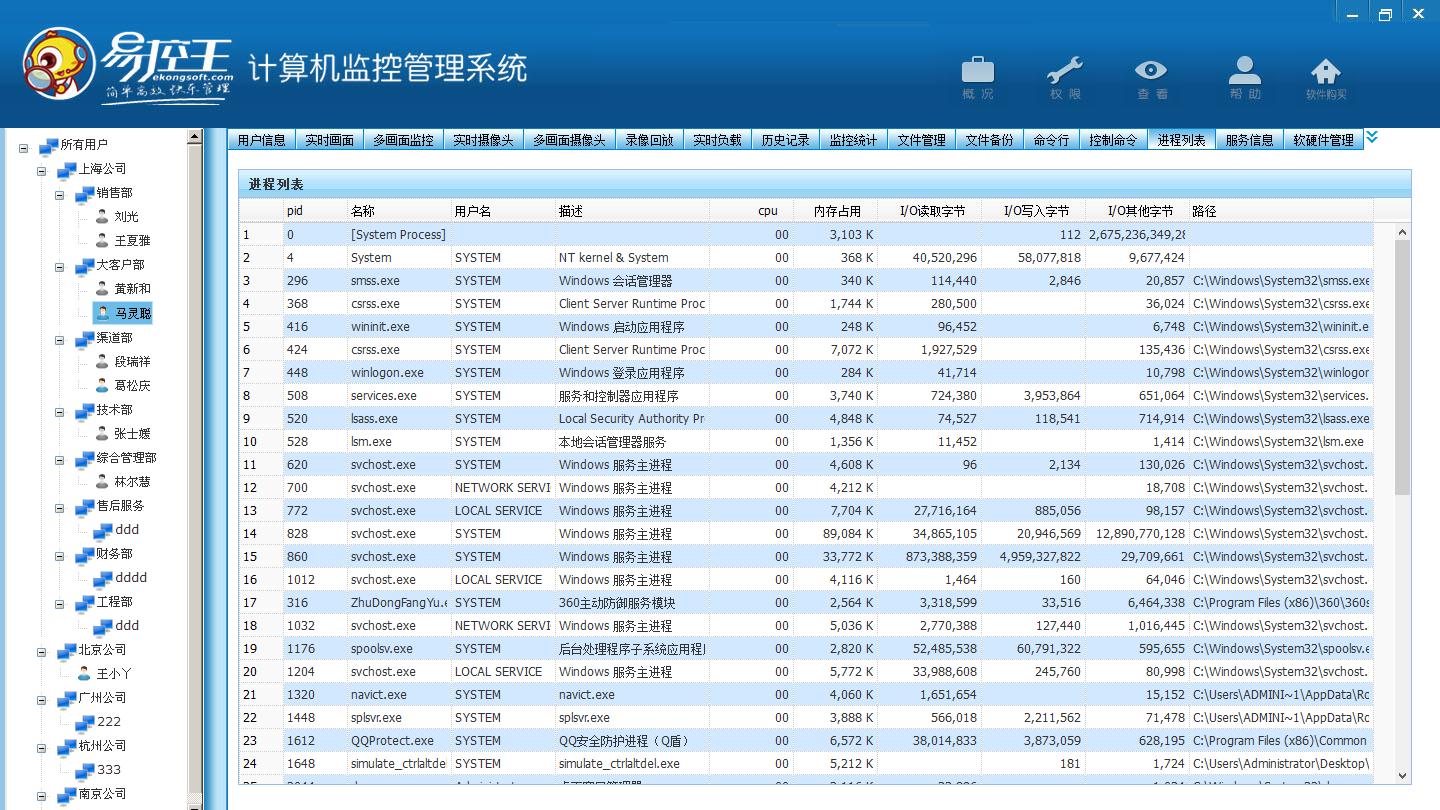Viewport: 1440px width, 810px height.
Task: Select the spoolsv.exe process row
Action: pos(806,649)
